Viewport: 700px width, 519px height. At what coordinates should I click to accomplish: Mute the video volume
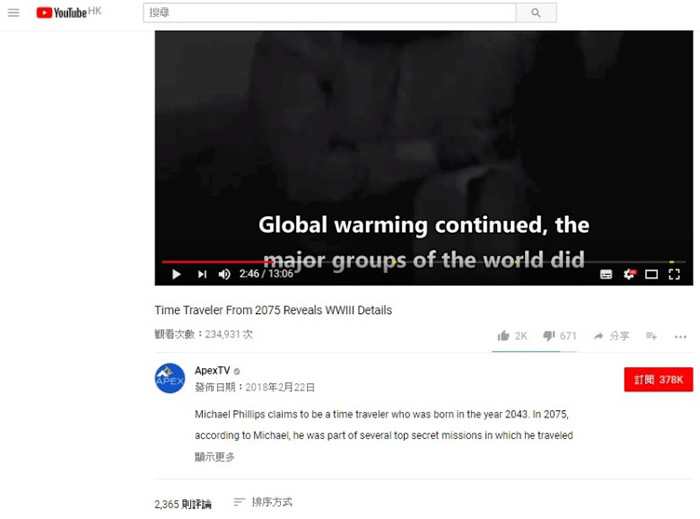[224, 274]
